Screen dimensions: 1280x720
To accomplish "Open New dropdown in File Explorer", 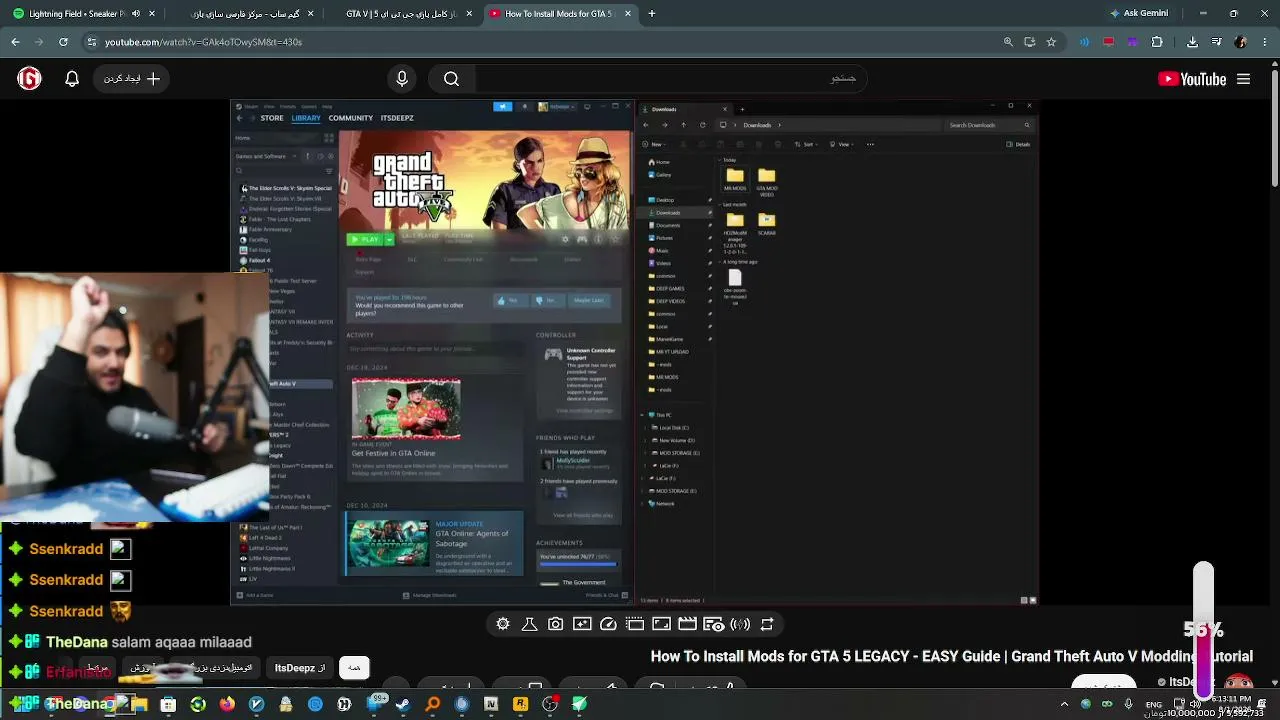I will [656, 144].
